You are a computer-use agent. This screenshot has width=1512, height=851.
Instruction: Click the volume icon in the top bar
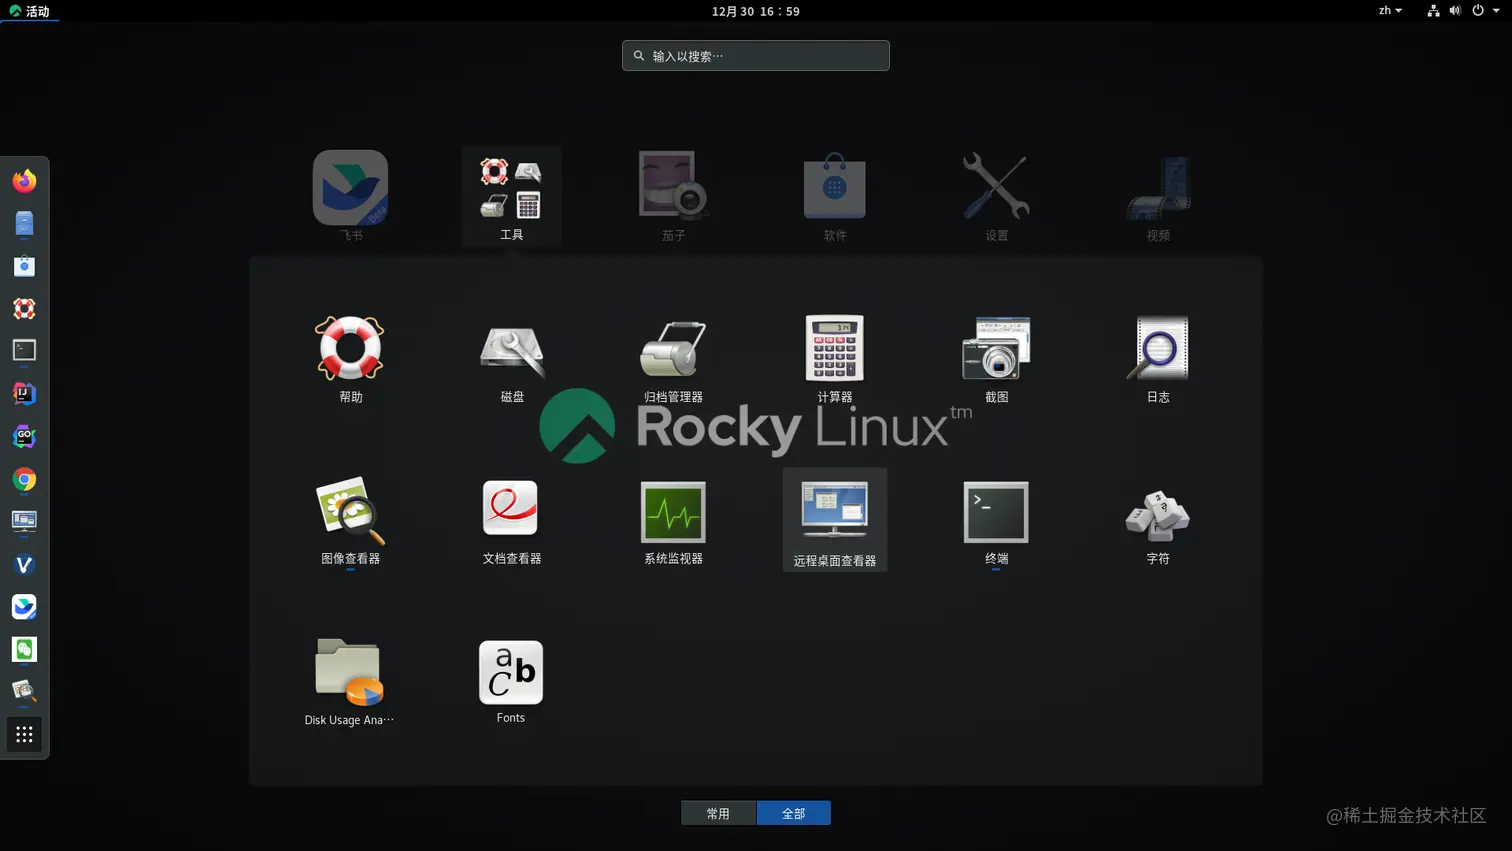1455,11
